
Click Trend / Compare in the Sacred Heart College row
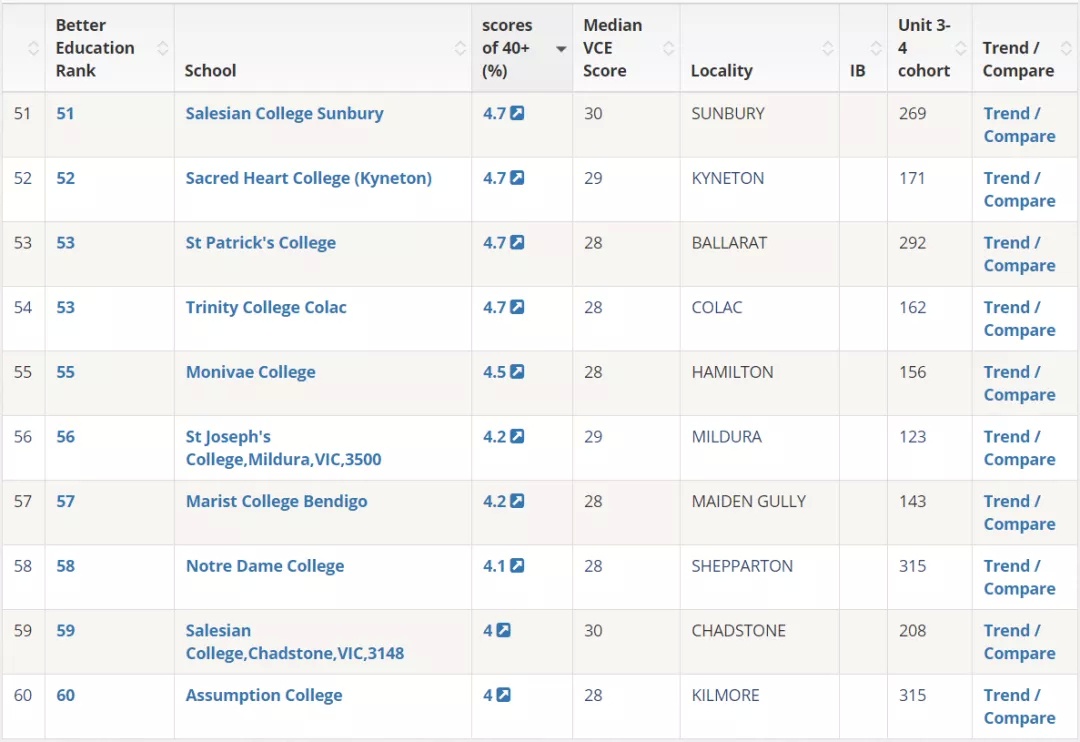pos(1019,189)
